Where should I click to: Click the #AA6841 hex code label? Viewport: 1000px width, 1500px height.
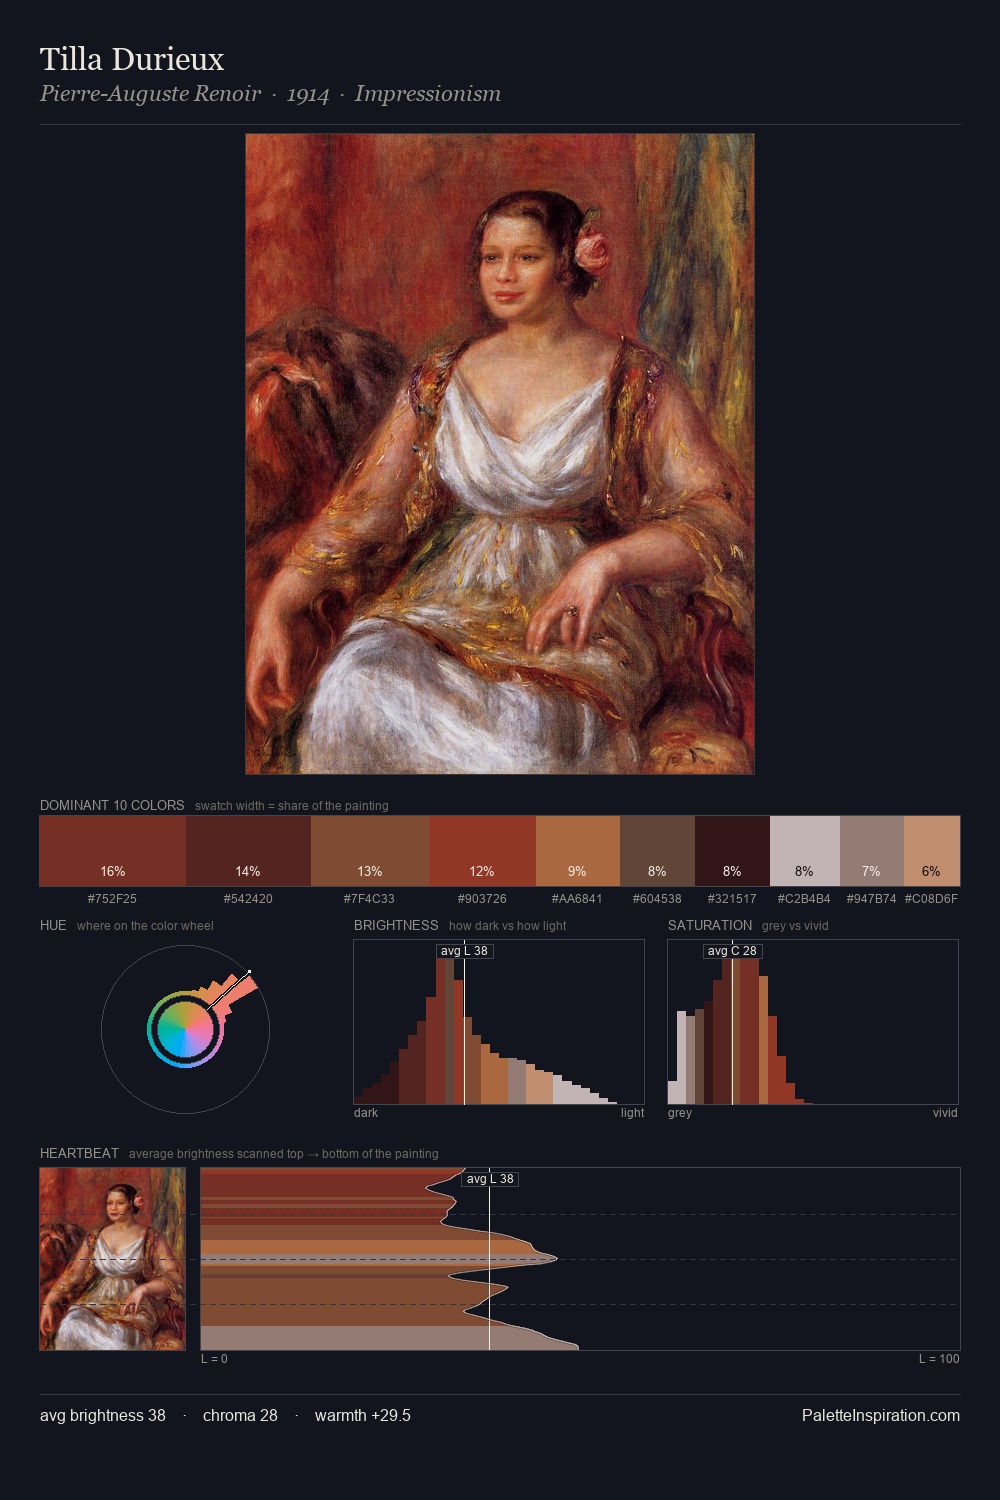(577, 899)
